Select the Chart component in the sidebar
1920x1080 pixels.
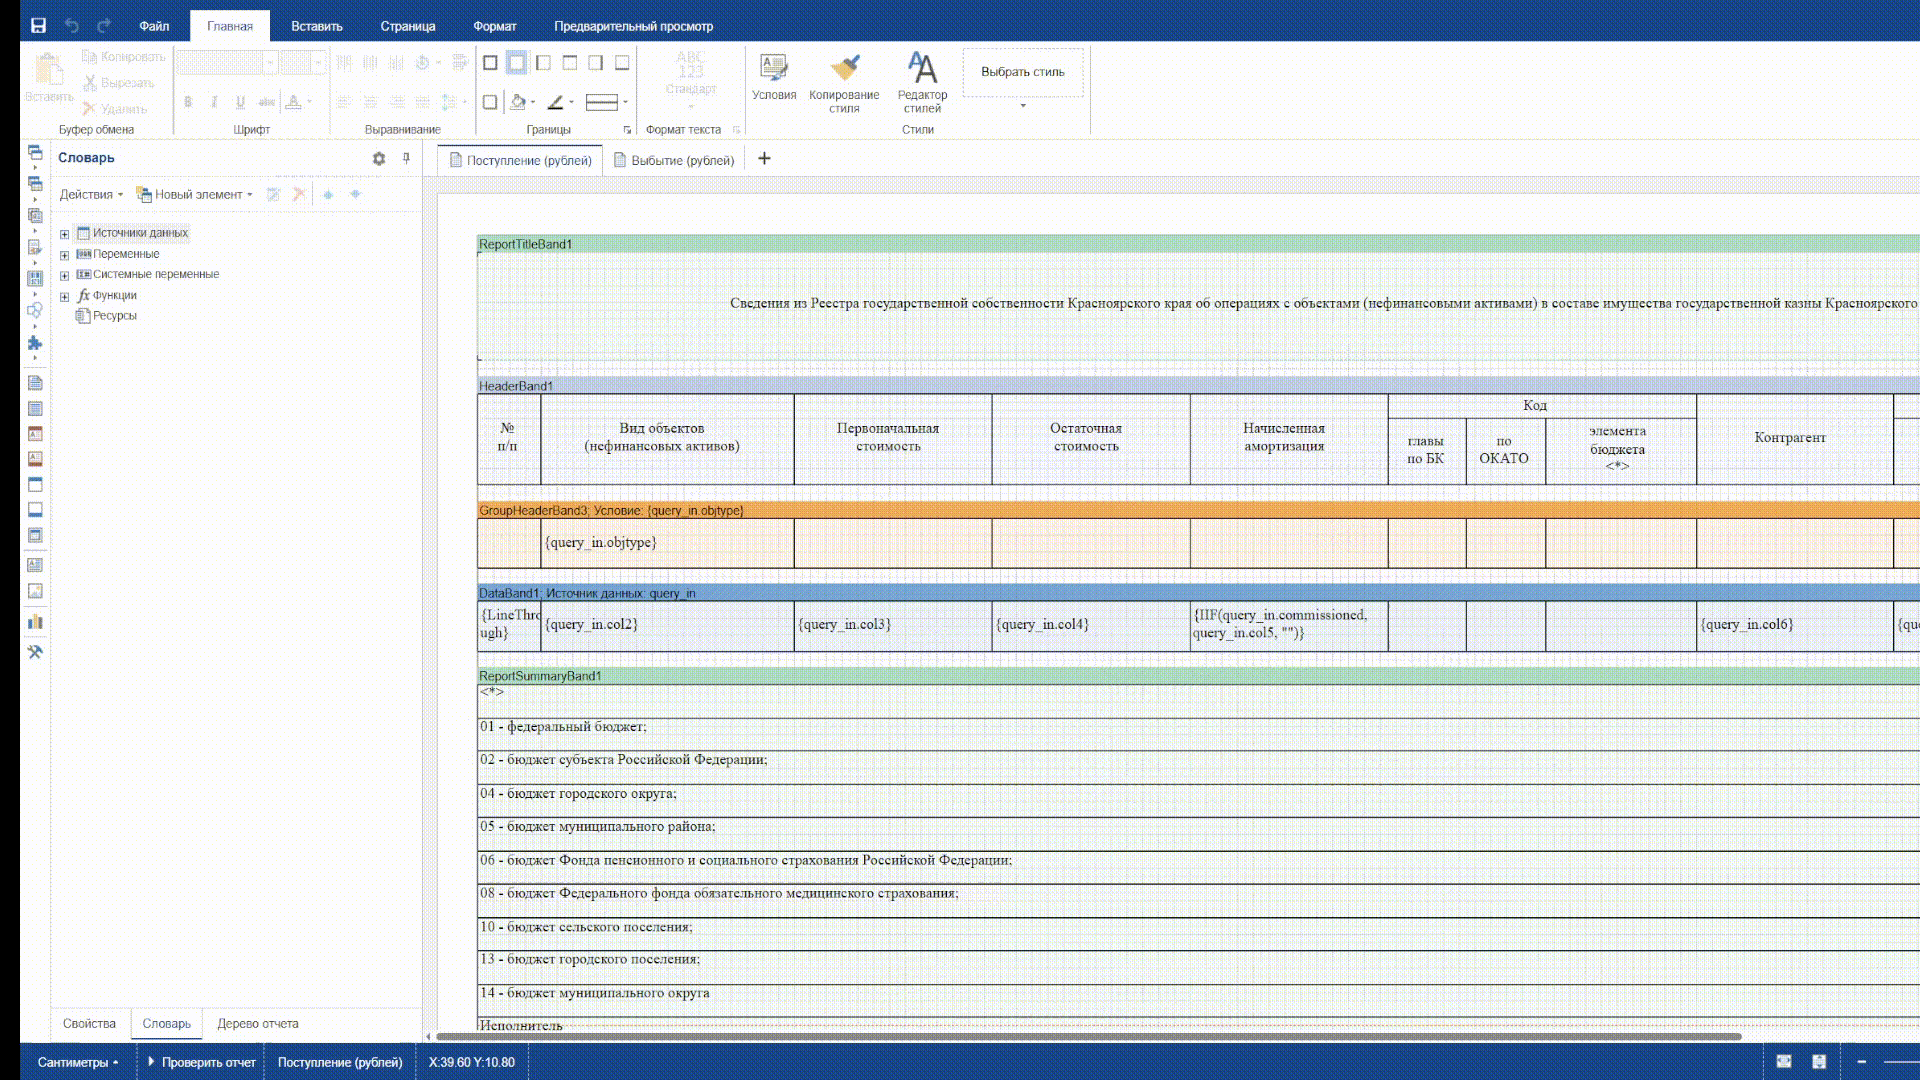click(35, 622)
